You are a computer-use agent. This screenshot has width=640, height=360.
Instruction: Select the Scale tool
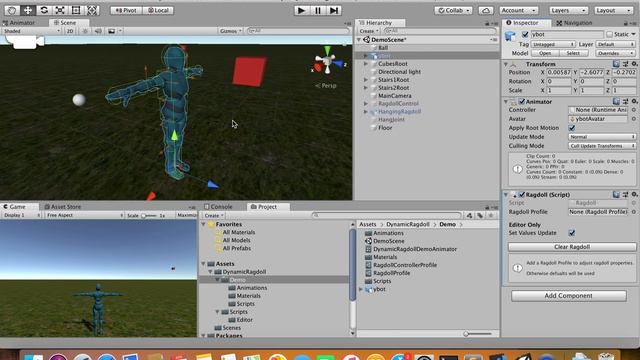point(60,10)
